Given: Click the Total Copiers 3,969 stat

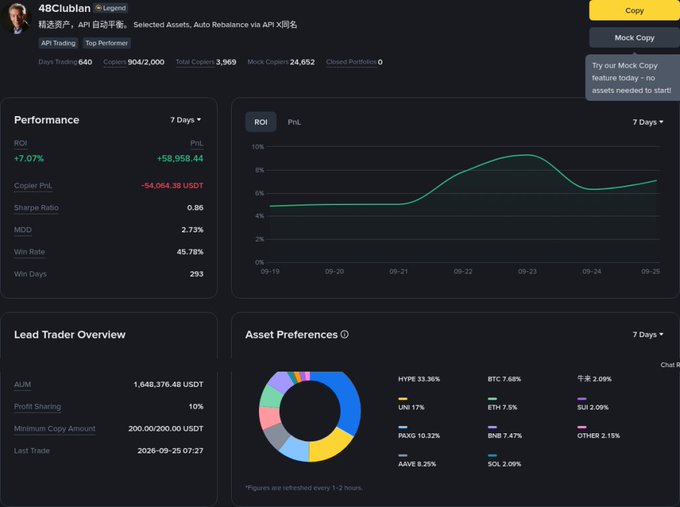Looking at the screenshot, I should click(x=206, y=62).
